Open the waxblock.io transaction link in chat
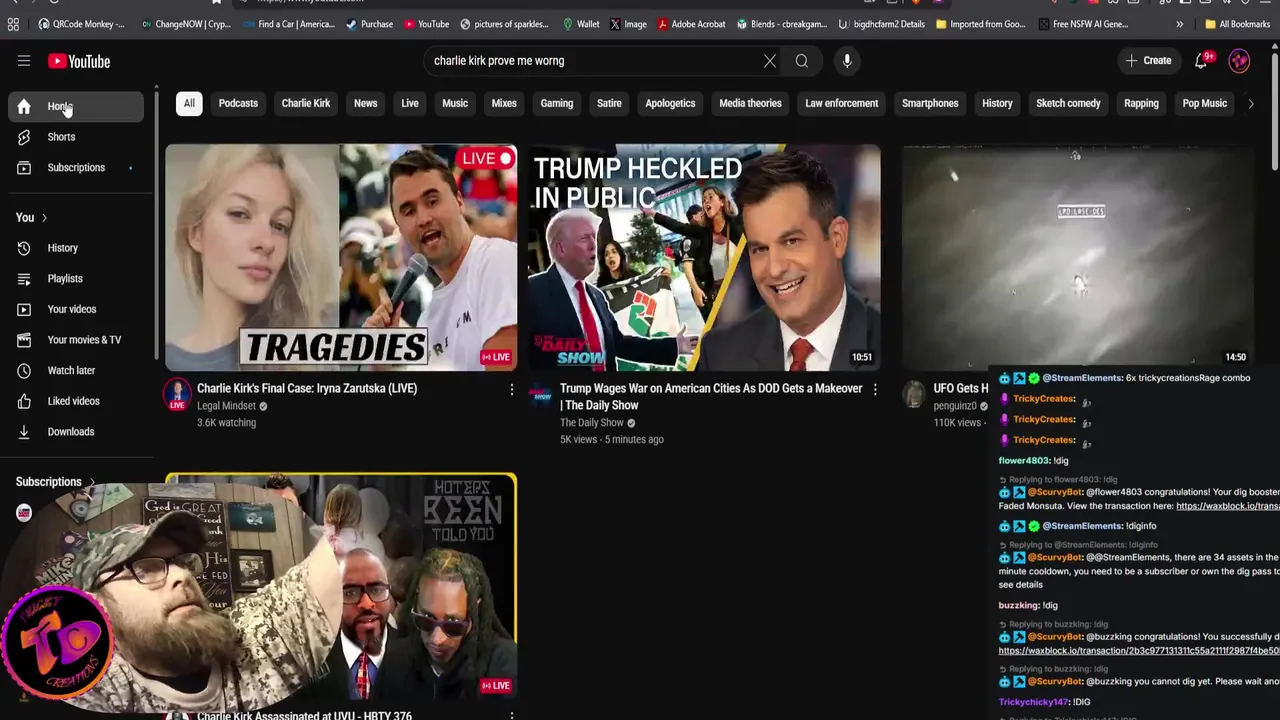Viewport: 1280px width, 720px height. tap(1139, 651)
